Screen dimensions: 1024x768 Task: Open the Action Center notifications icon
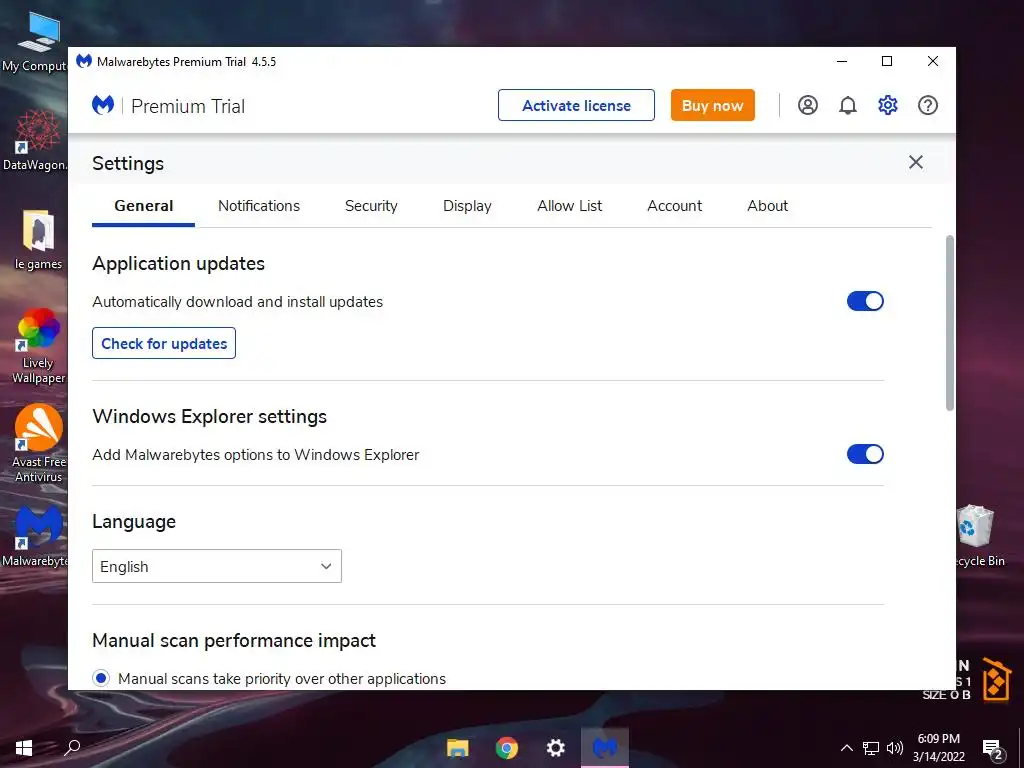click(993, 750)
